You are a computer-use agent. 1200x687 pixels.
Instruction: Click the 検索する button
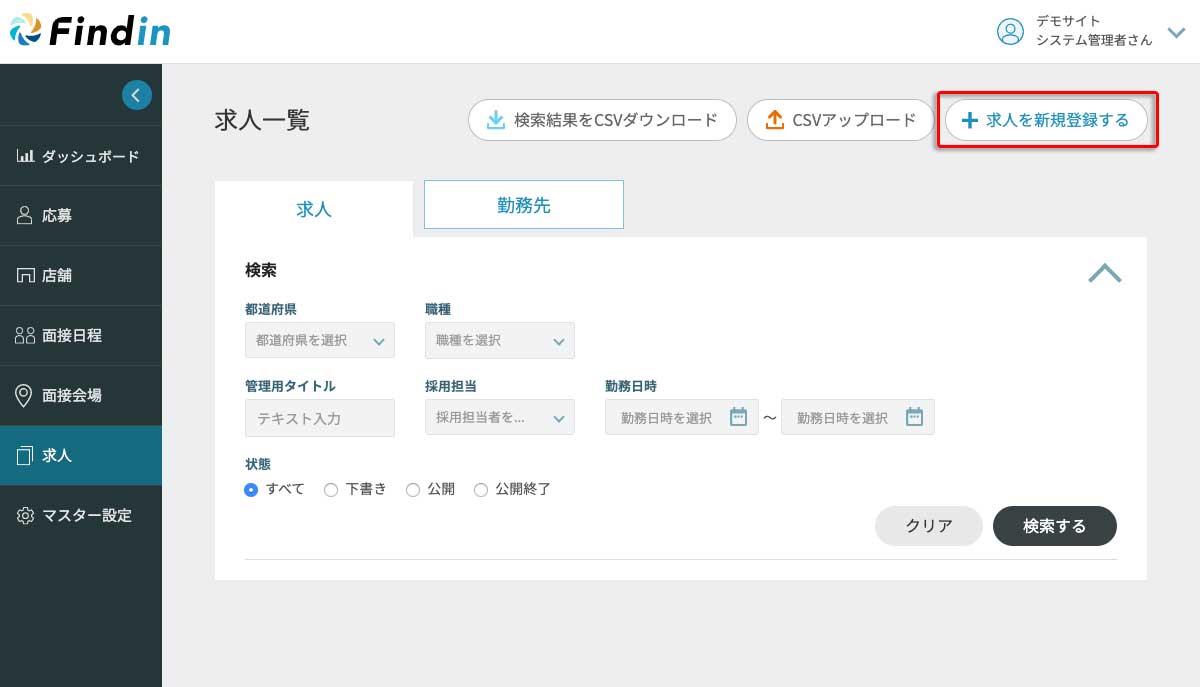coord(1054,526)
